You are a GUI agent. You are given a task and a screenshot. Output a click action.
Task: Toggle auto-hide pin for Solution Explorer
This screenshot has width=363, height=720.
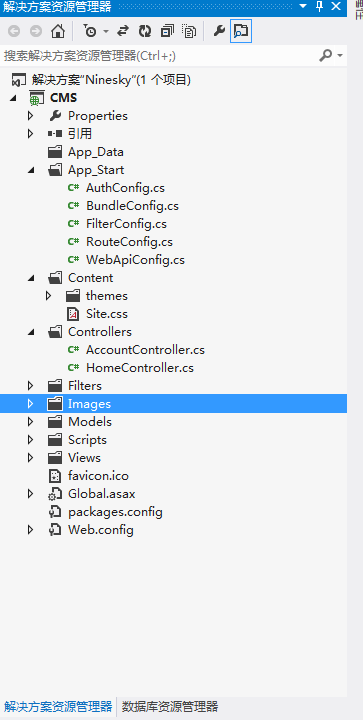click(x=320, y=6)
